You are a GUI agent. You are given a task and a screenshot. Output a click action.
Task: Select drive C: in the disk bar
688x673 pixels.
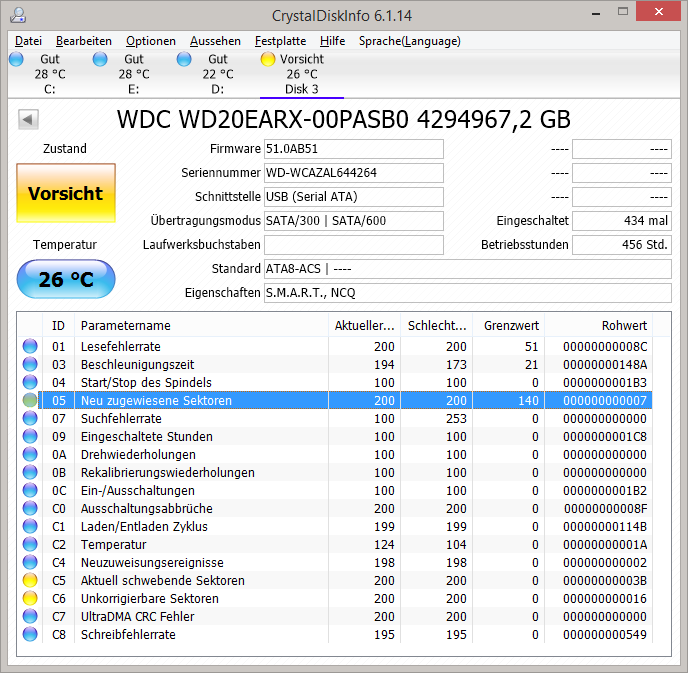click(x=49, y=74)
